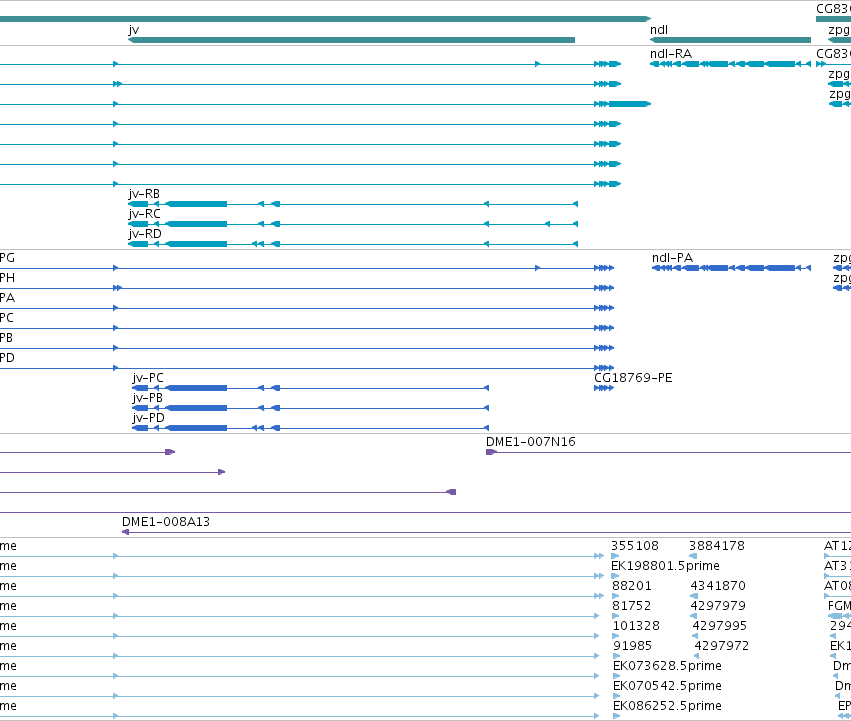Select EST entry 81752

click(x=632, y=606)
